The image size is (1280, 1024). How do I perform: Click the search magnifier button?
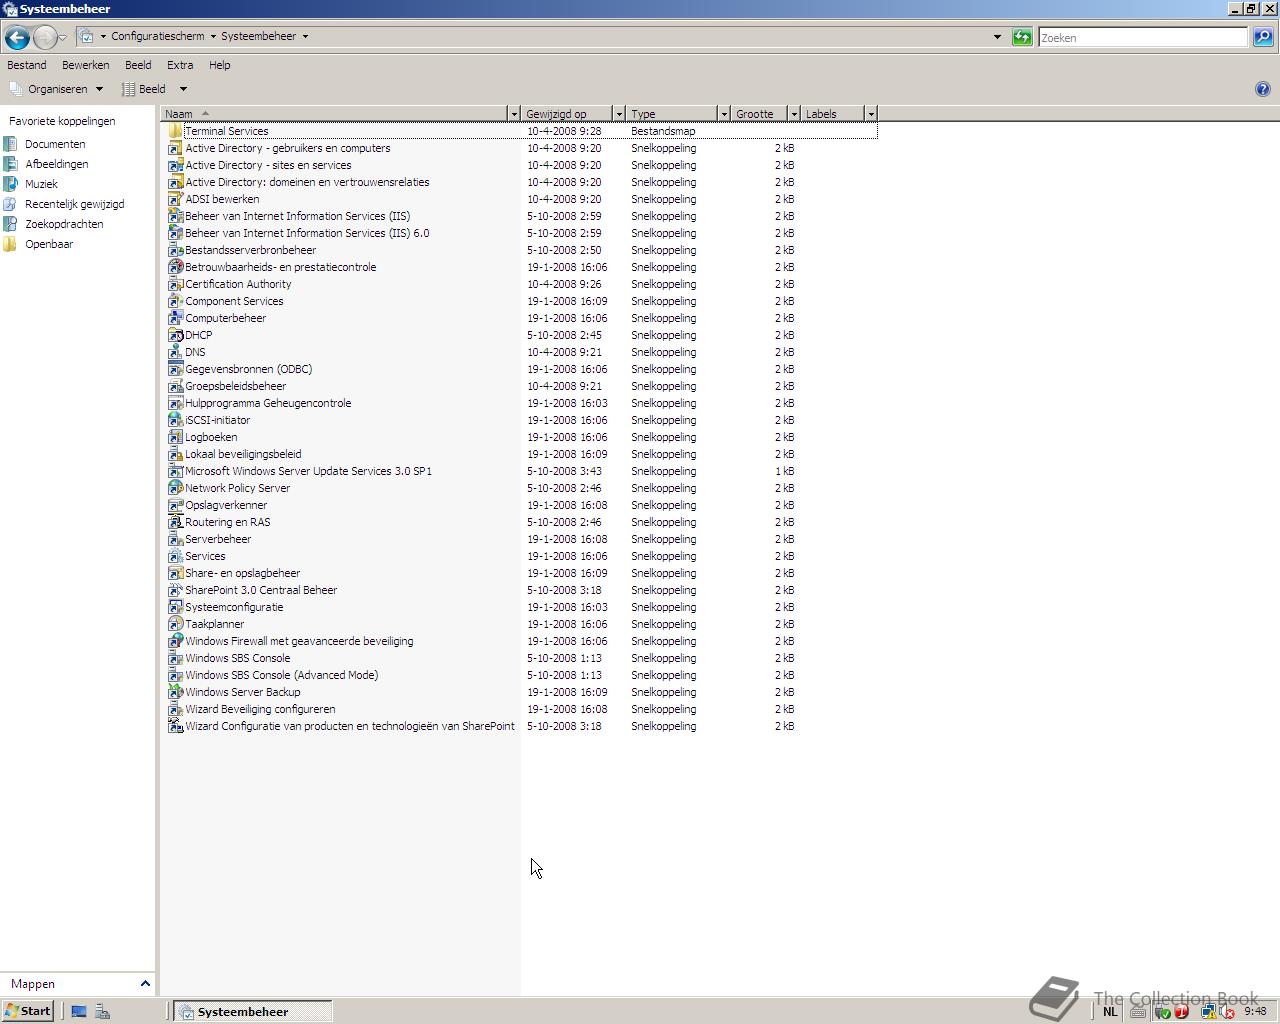click(1263, 37)
